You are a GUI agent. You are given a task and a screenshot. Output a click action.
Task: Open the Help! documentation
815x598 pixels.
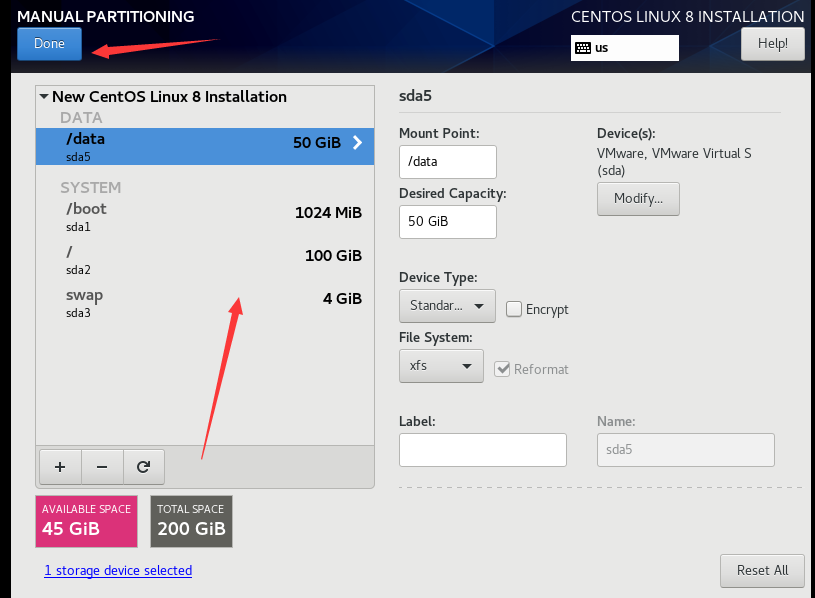click(772, 44)
